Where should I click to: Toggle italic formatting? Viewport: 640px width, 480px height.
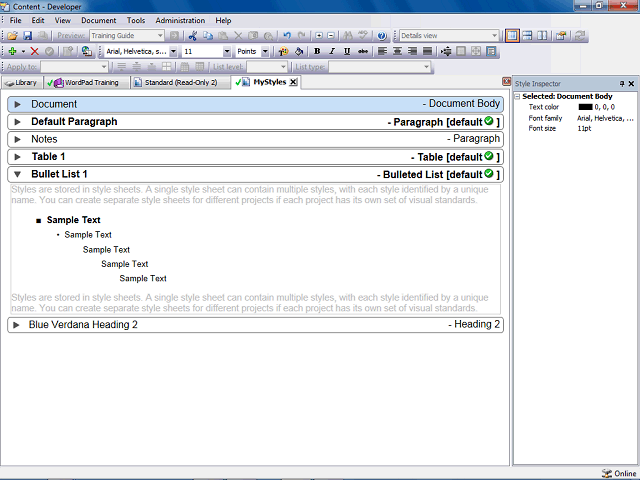(332, 51)
